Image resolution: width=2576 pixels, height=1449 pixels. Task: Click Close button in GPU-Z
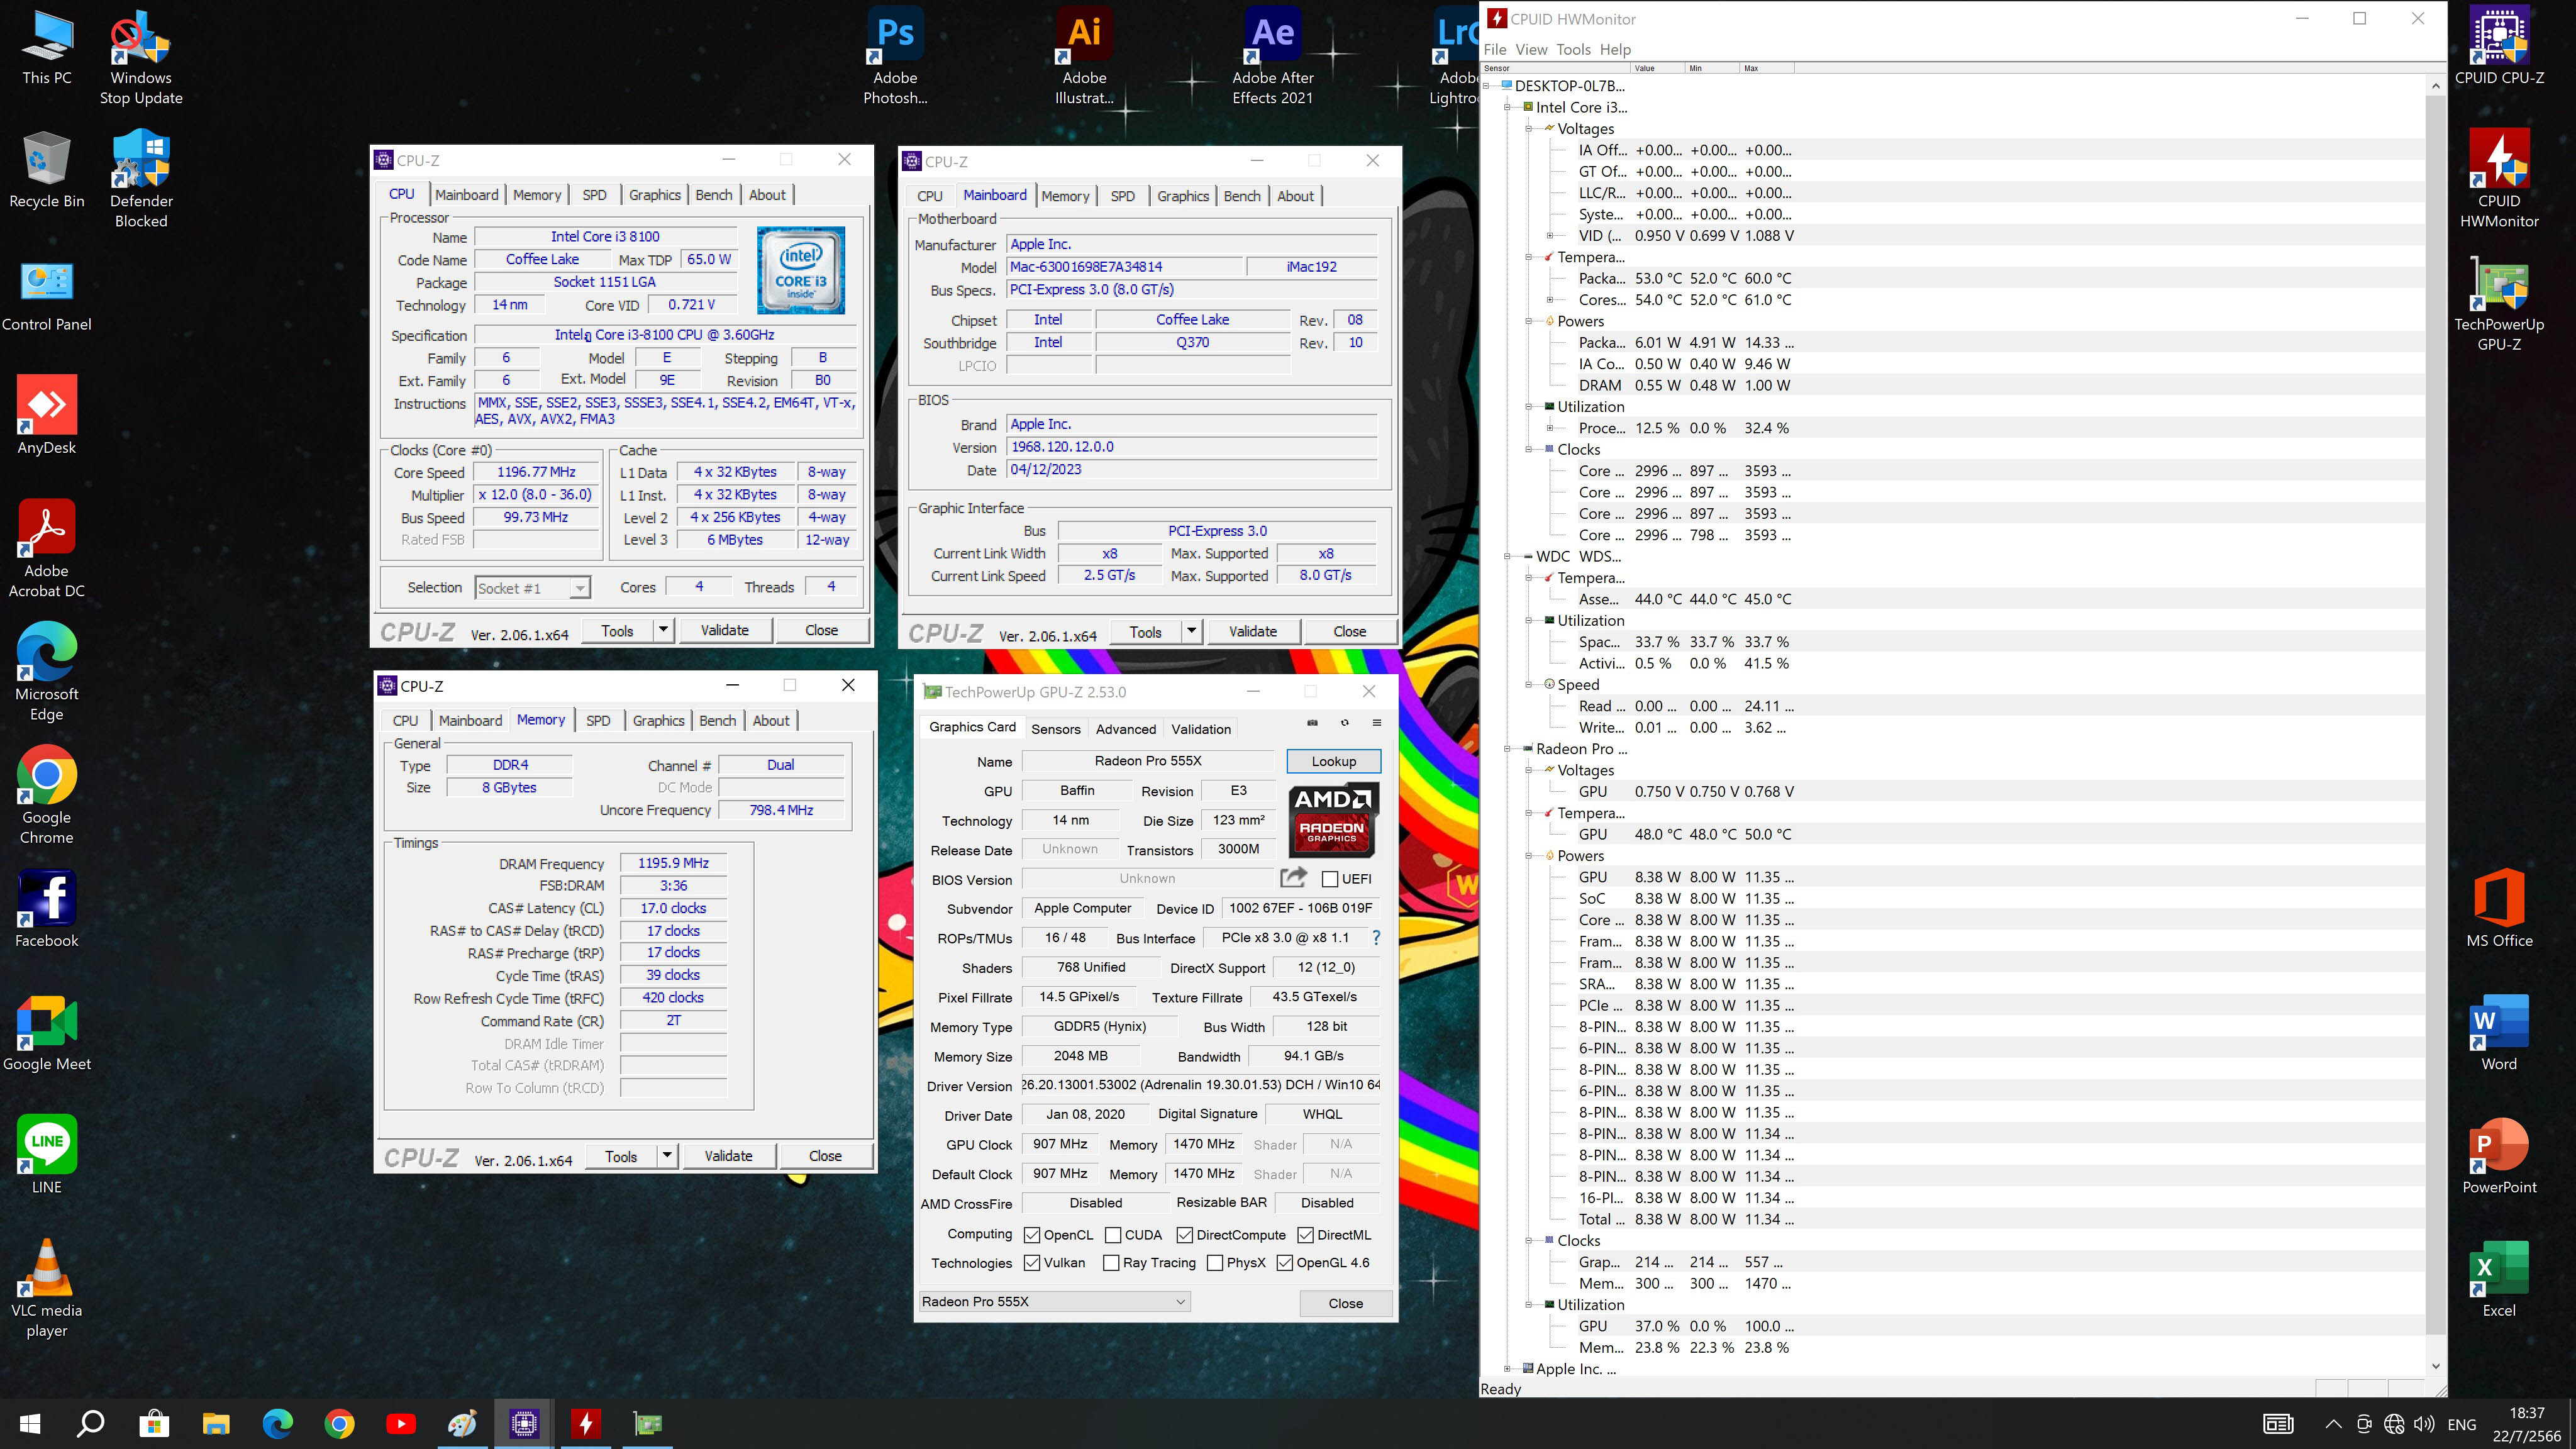[x=1345, y=1303]
